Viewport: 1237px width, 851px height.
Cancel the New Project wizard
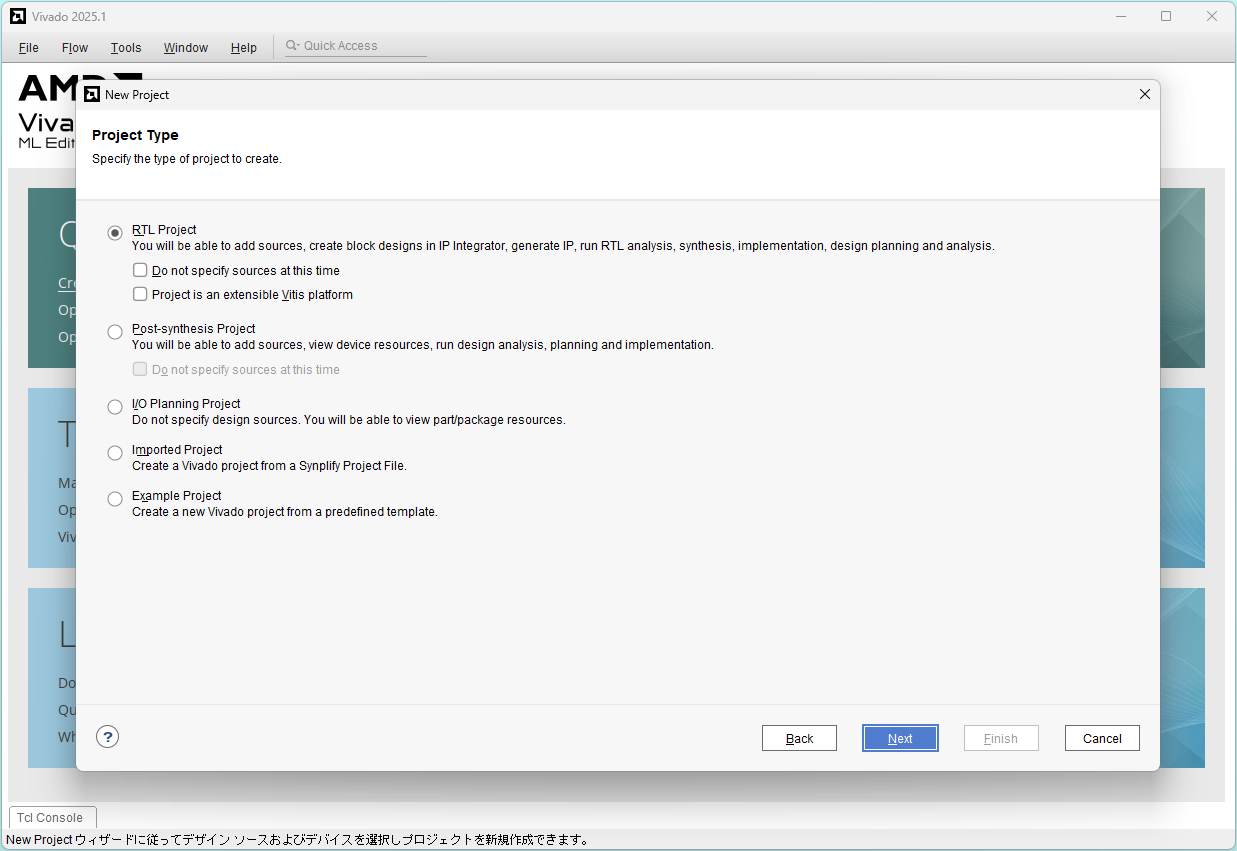pyautogui.click(x=1102, y=739)
